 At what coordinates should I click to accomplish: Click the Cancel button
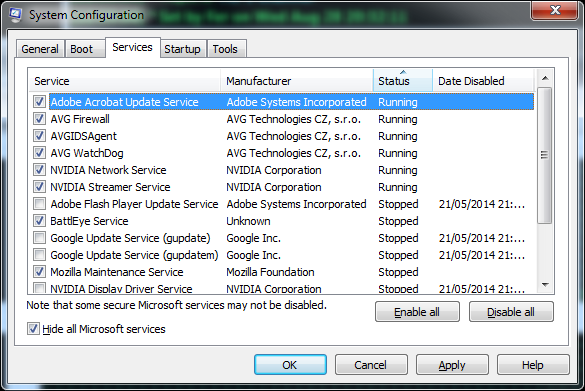[x=371, y=365]
